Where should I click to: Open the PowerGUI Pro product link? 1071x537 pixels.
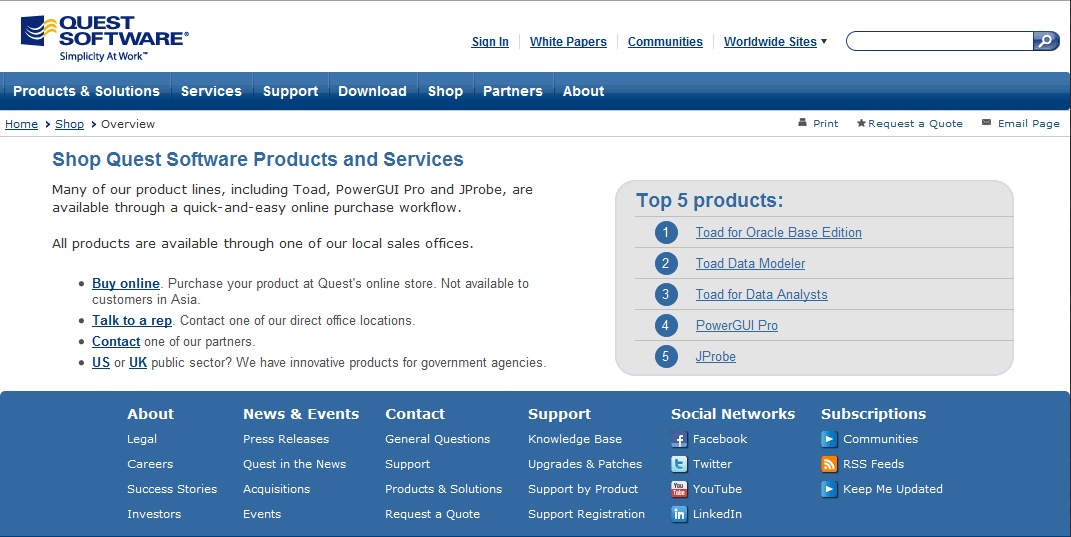coord(737,326)
